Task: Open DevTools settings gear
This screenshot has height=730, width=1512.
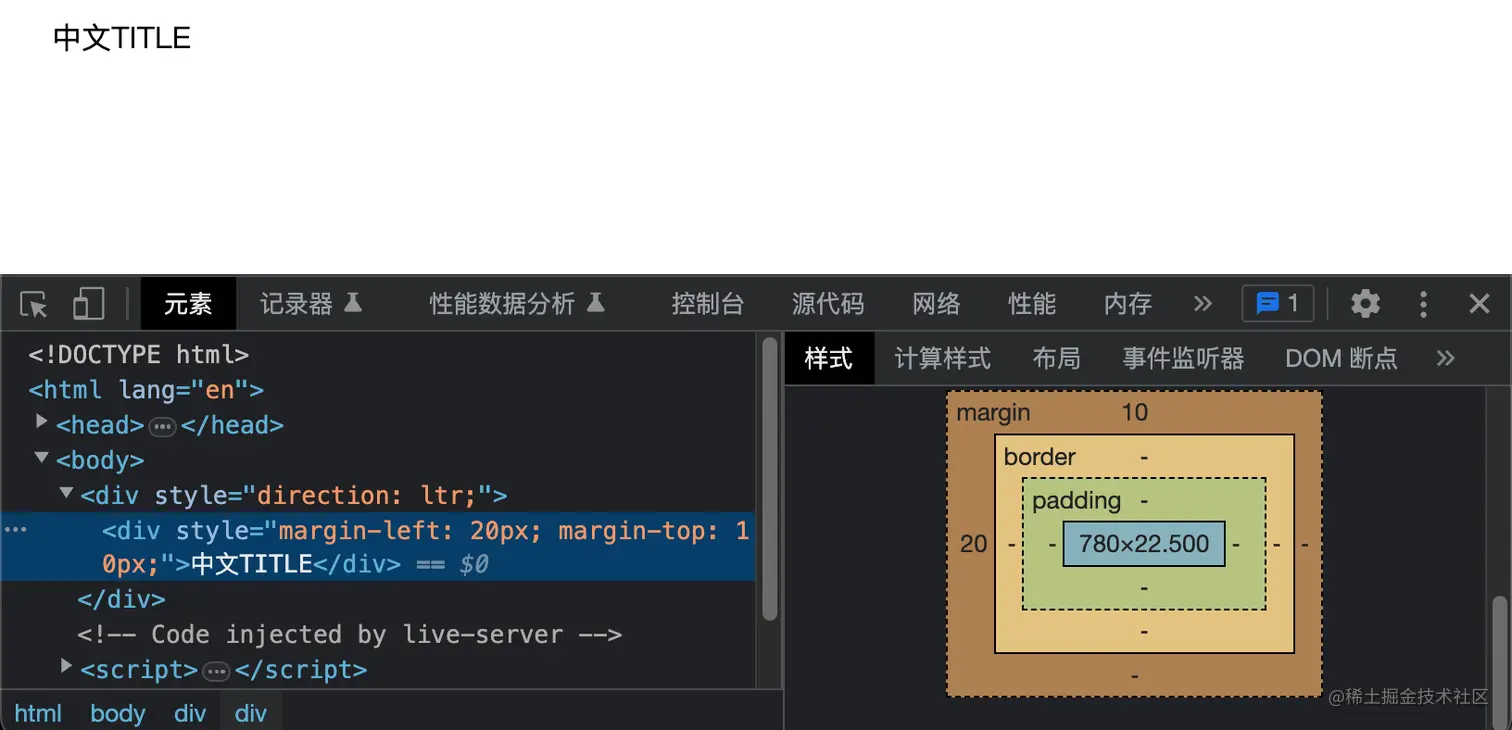Action: click(x=1365, y=304)
